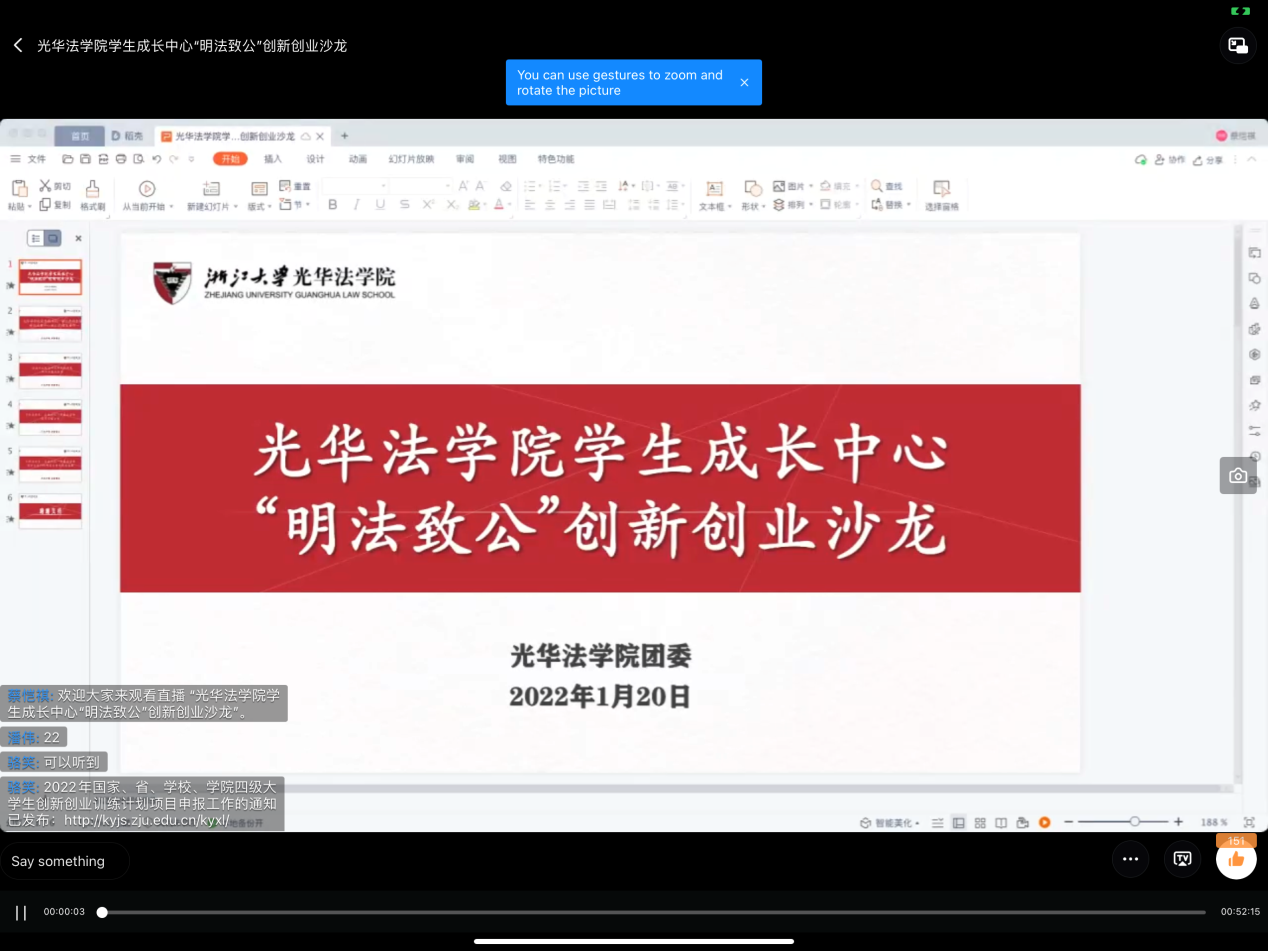Viewport: 1268px width, 951px height.
Task: Click the 复制 copy tool
Action: click(55, 205)
